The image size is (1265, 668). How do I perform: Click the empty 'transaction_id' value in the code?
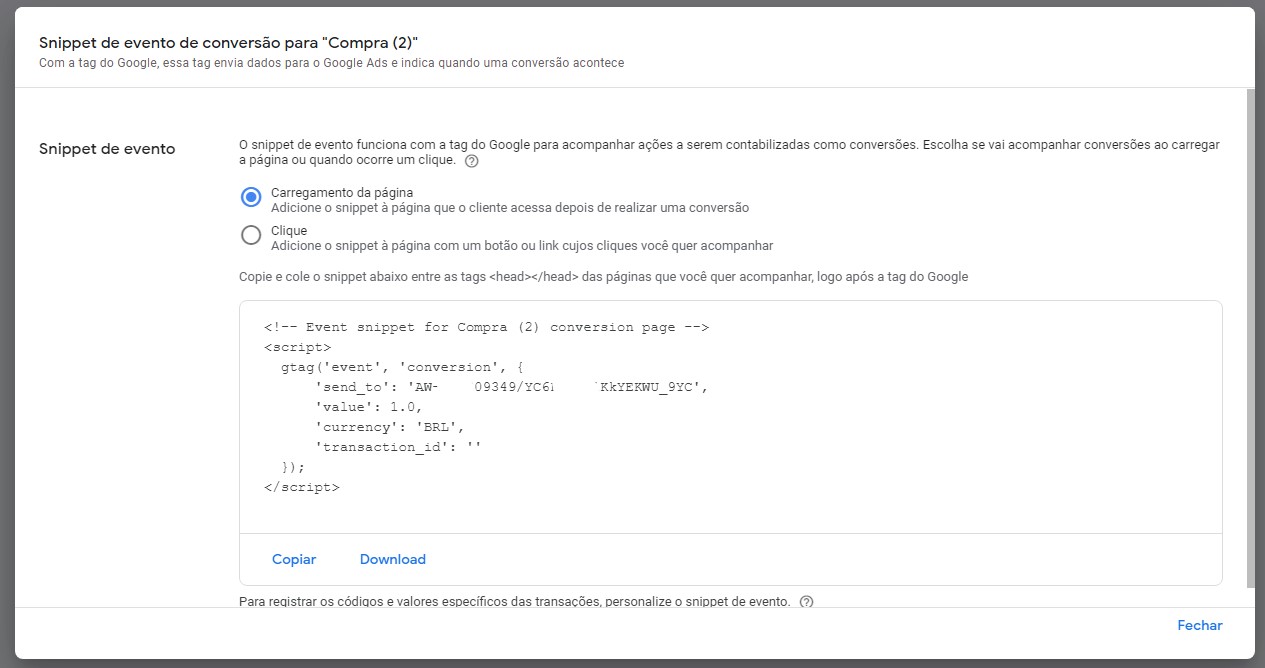click(x=473, y=447)
